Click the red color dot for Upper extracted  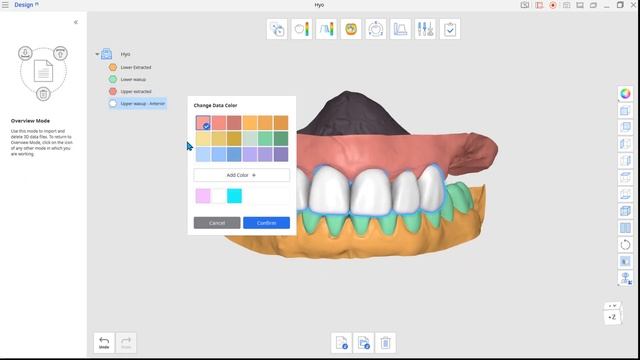(113, 91)
